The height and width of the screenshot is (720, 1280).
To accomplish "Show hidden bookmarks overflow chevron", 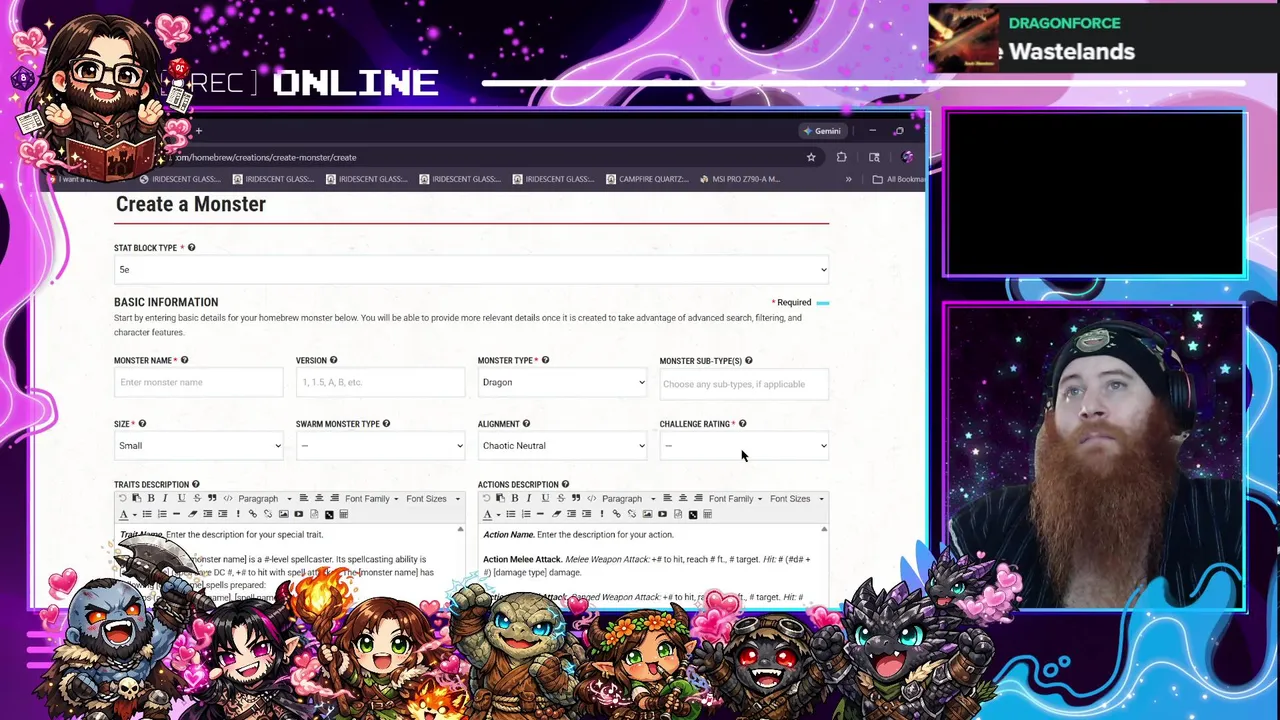I will (848, 179).
